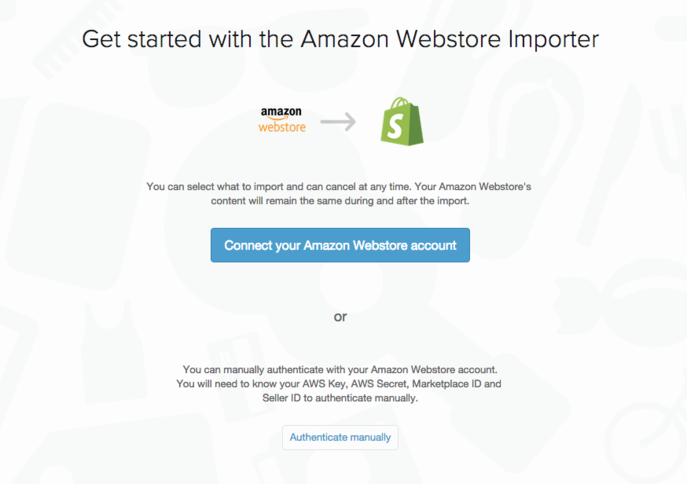Click 'You can manually authenticate' line
This screenshot has height=484, width=687.
pyautogui.click(x=340, y=370)
